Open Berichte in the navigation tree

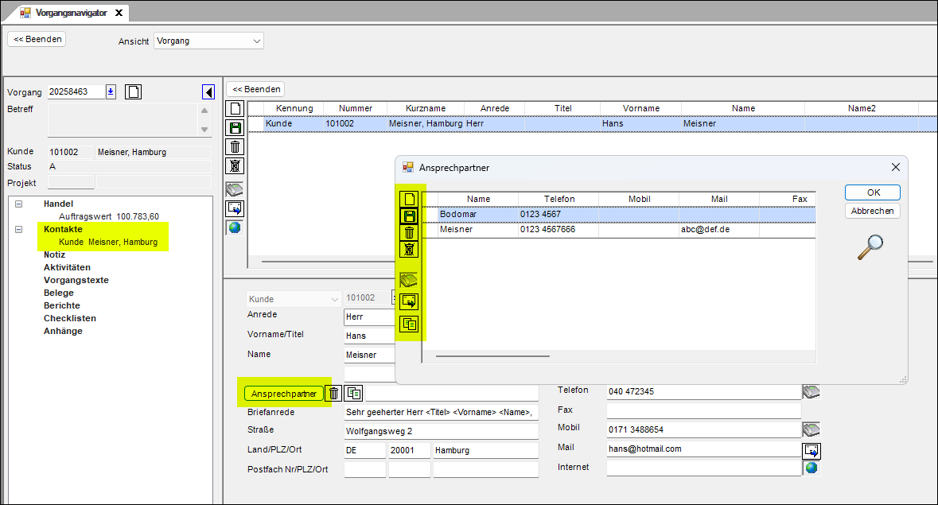click(x=62, y=306)
